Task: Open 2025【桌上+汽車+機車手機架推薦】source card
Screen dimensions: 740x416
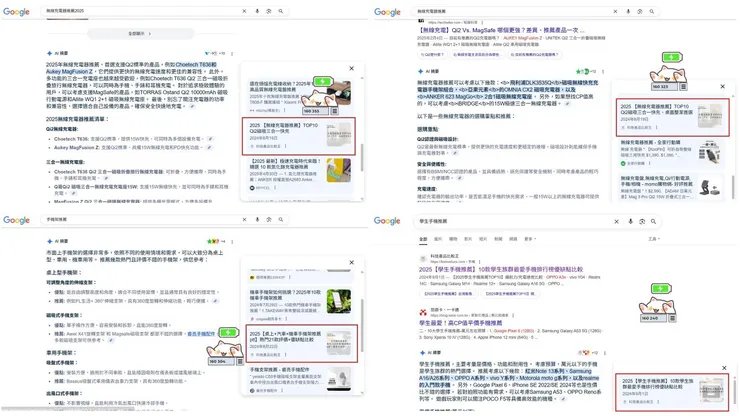Action: point(302,344)
